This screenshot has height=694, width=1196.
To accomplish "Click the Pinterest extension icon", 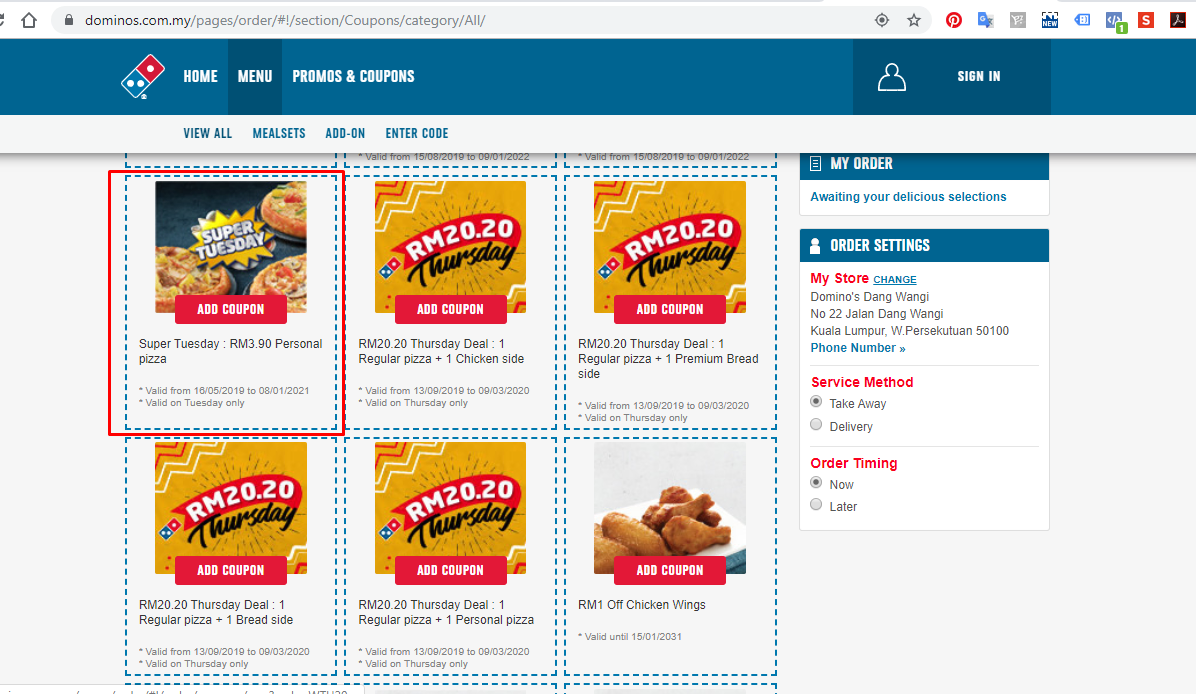I will coord(953,21).
